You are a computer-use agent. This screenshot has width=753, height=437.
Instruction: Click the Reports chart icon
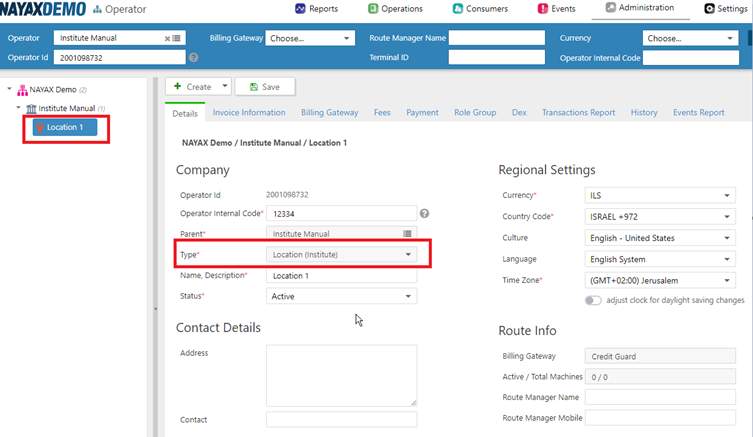point(300,9)
